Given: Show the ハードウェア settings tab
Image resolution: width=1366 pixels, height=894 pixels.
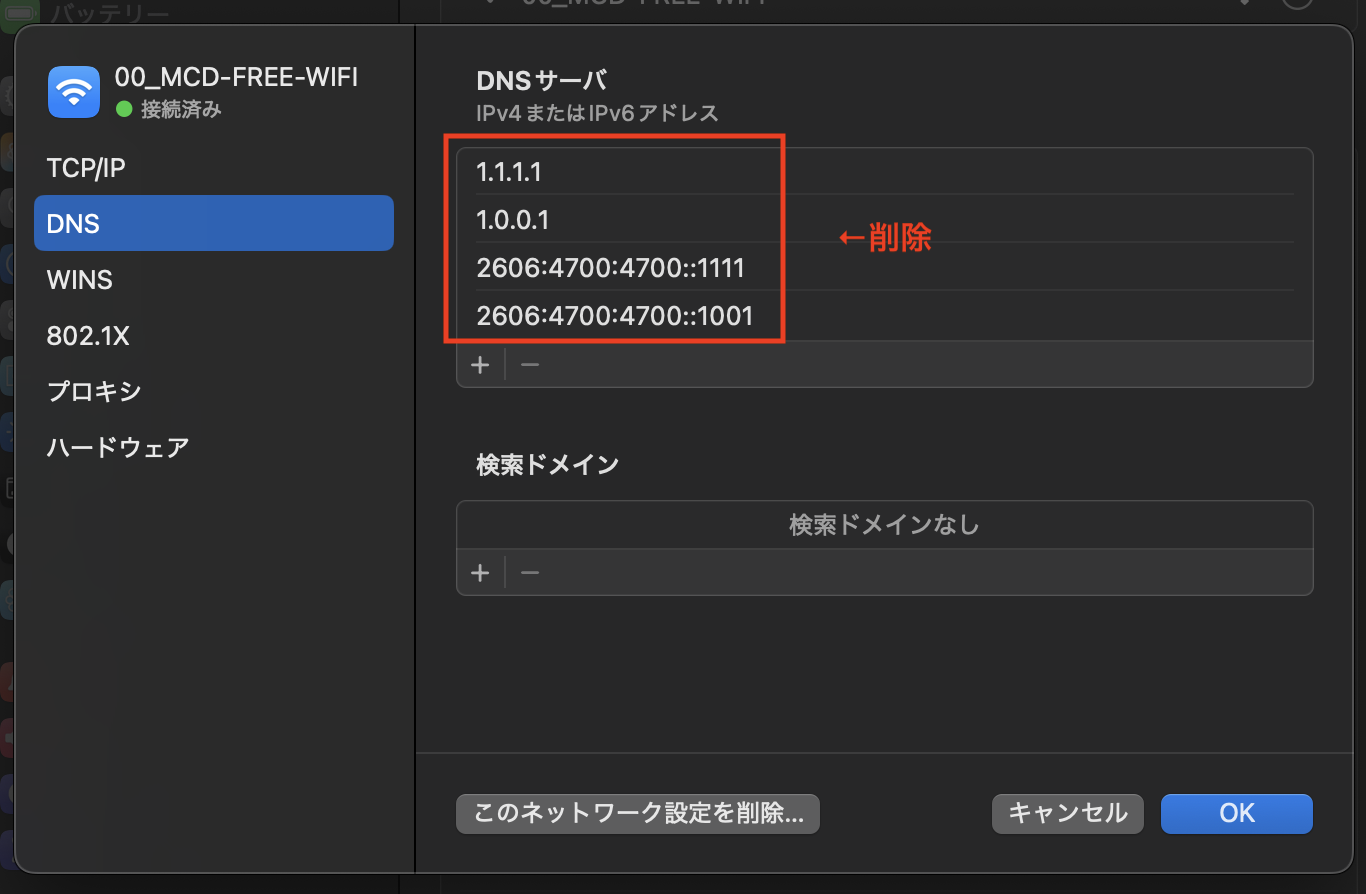Looking at the screenshot, I should point(118,447).
